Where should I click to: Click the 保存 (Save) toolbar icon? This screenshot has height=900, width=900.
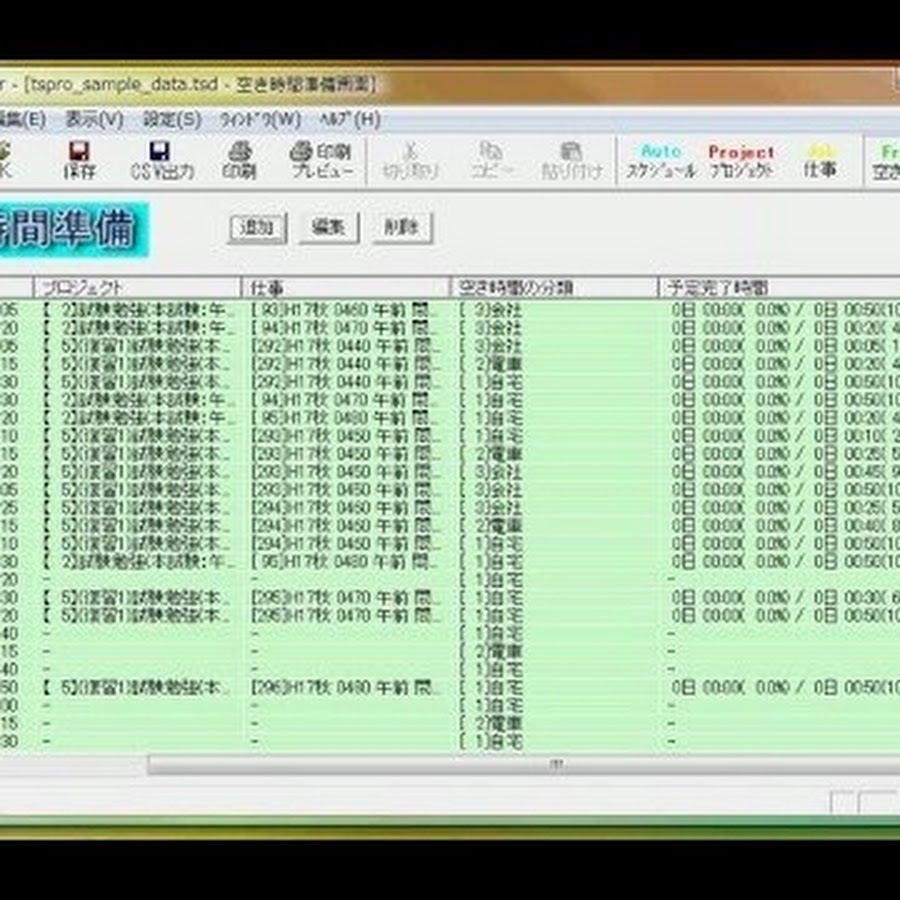(x=79, y=159)
